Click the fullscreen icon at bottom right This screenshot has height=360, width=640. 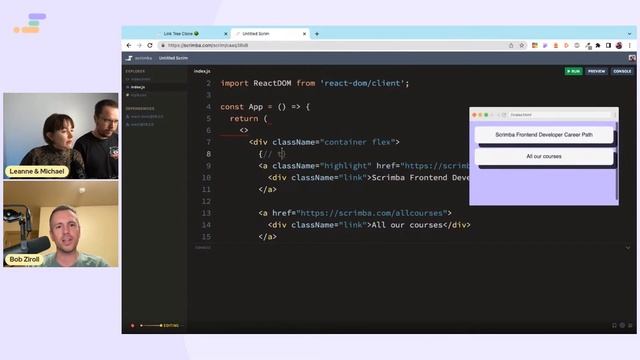pyautogui.click(x=614, y=325)
